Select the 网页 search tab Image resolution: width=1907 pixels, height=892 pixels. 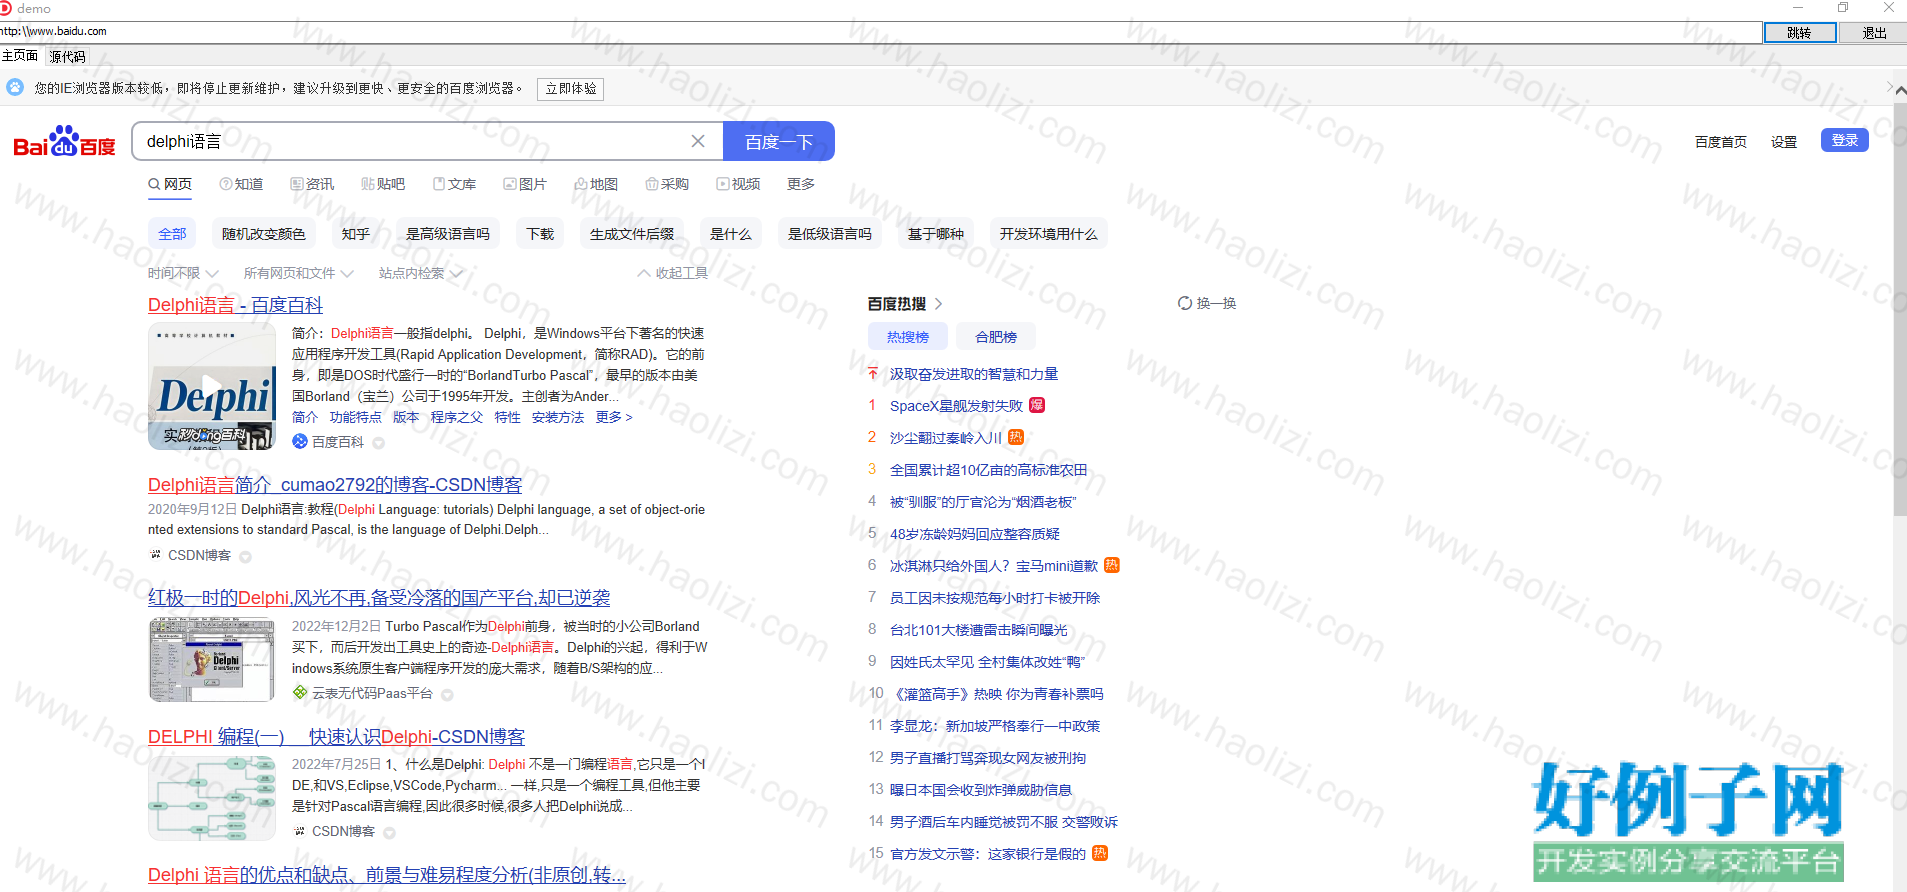pos(170,184)
